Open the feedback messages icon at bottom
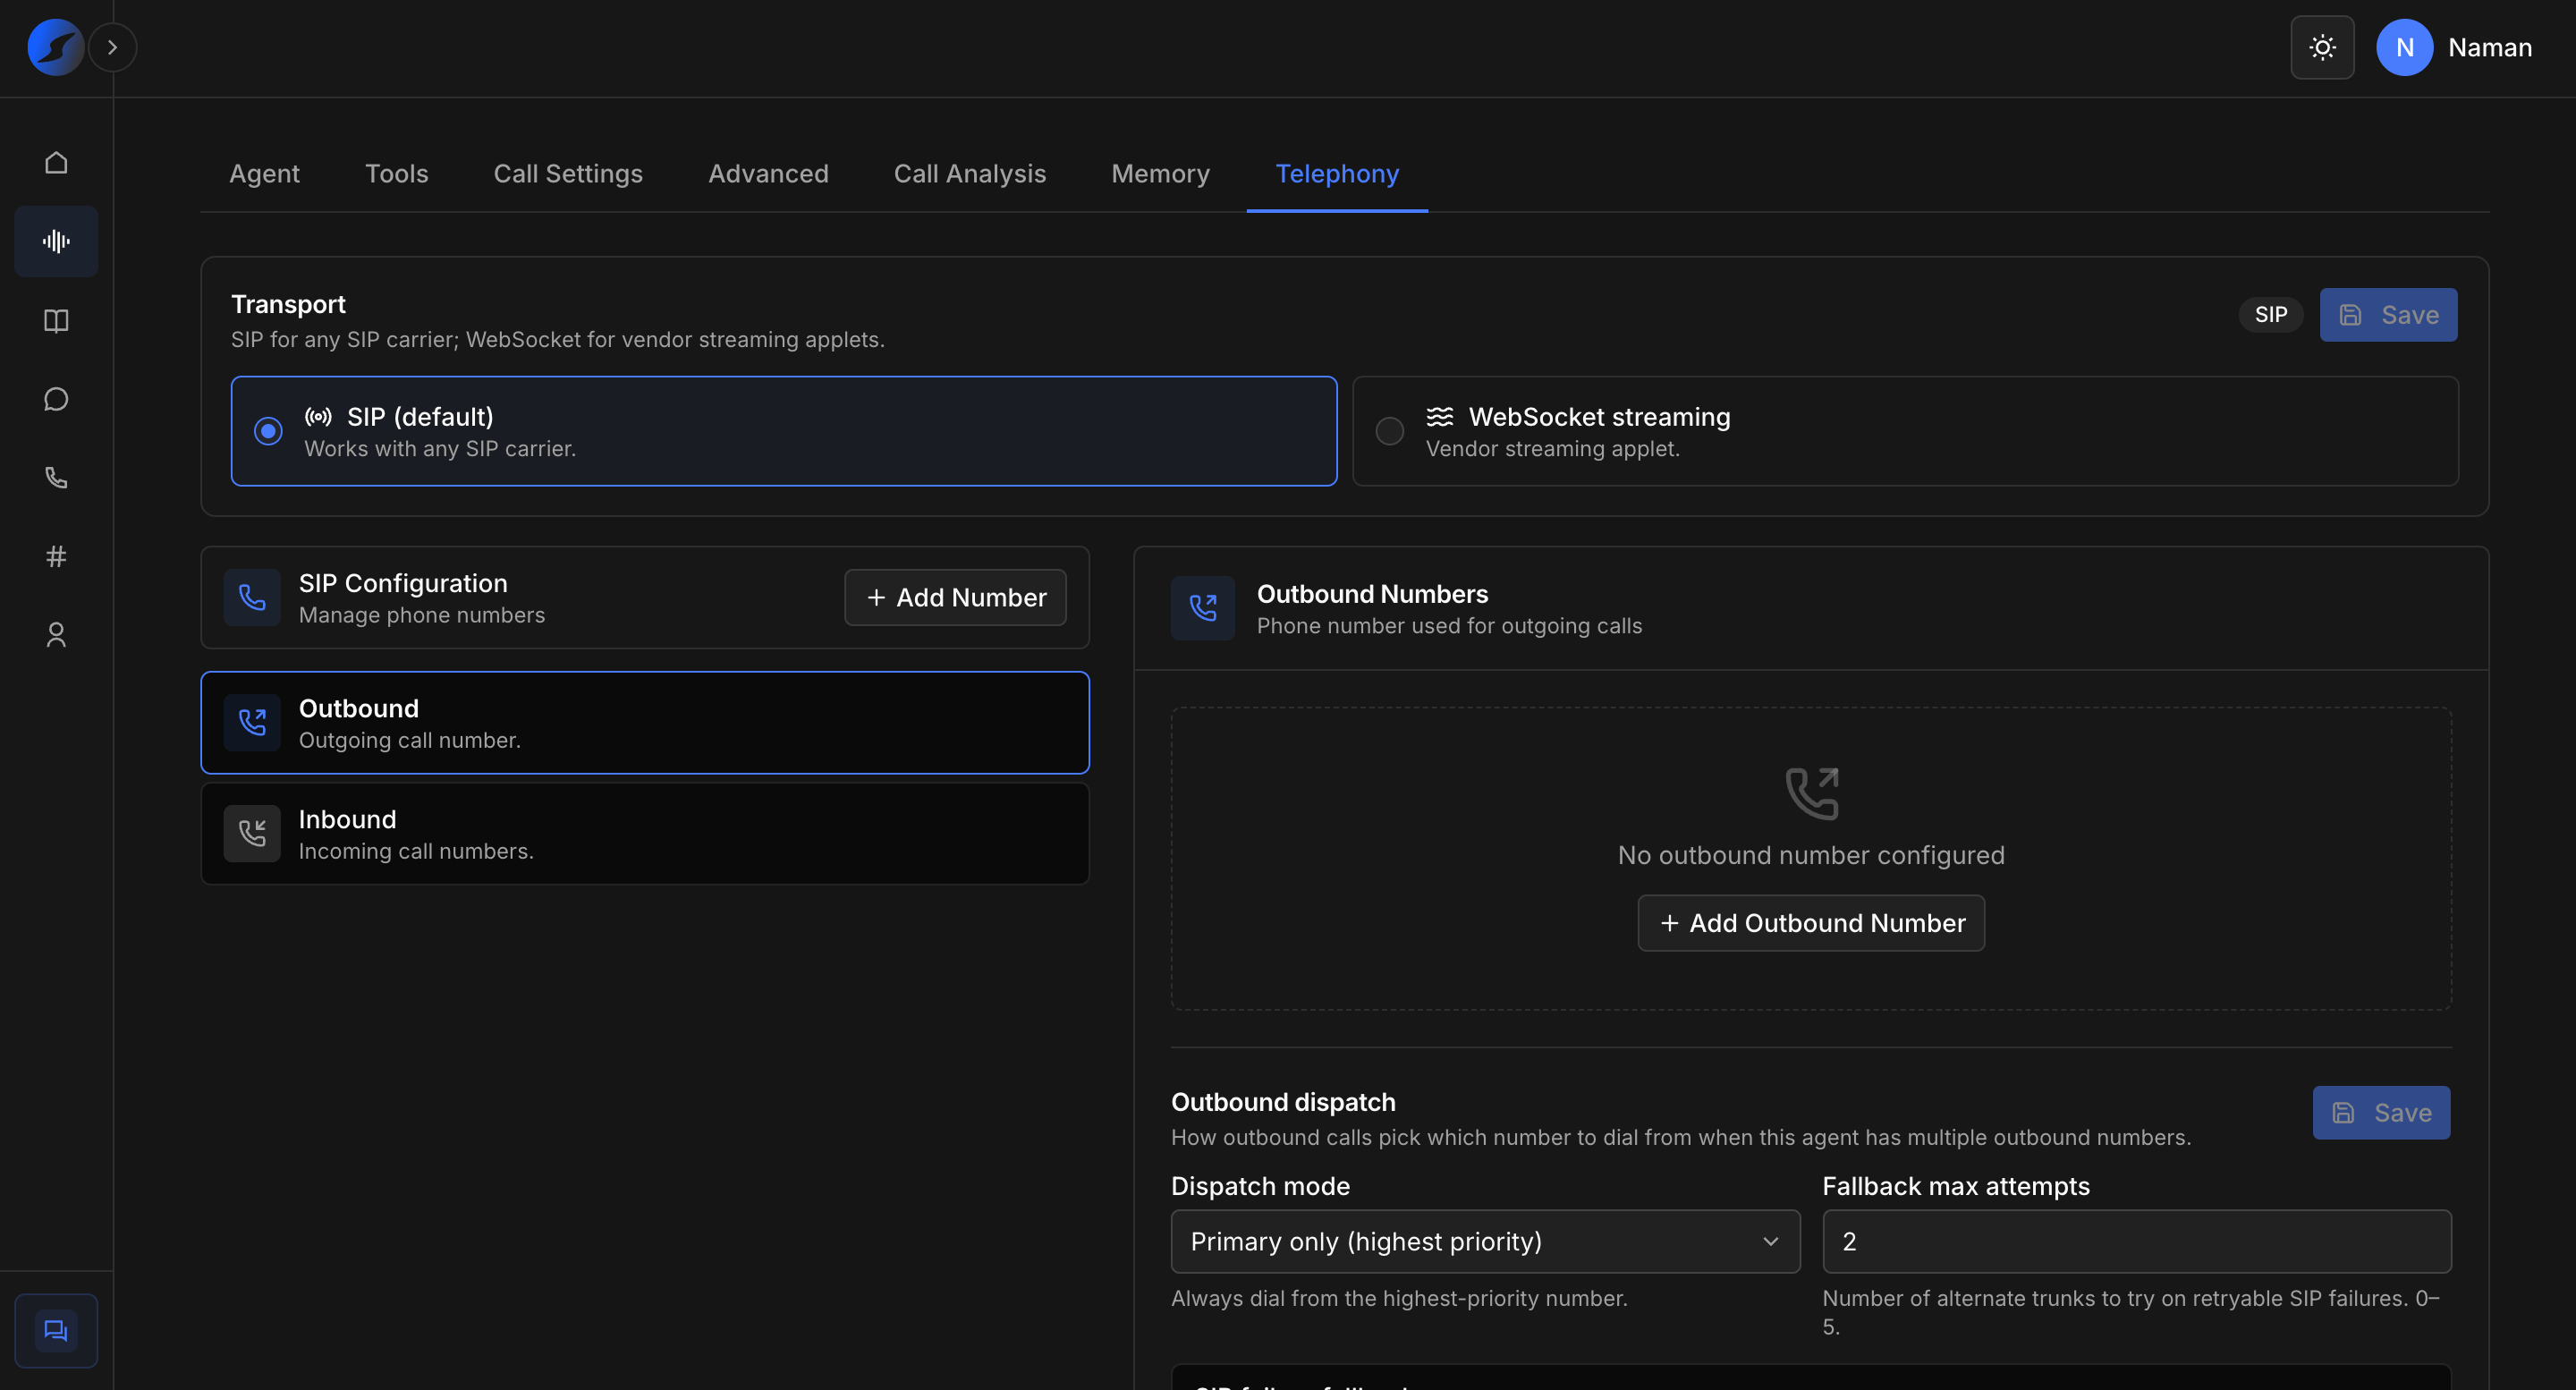The height and width of the screenshot is (1390, 2576). coord(56,1330)
